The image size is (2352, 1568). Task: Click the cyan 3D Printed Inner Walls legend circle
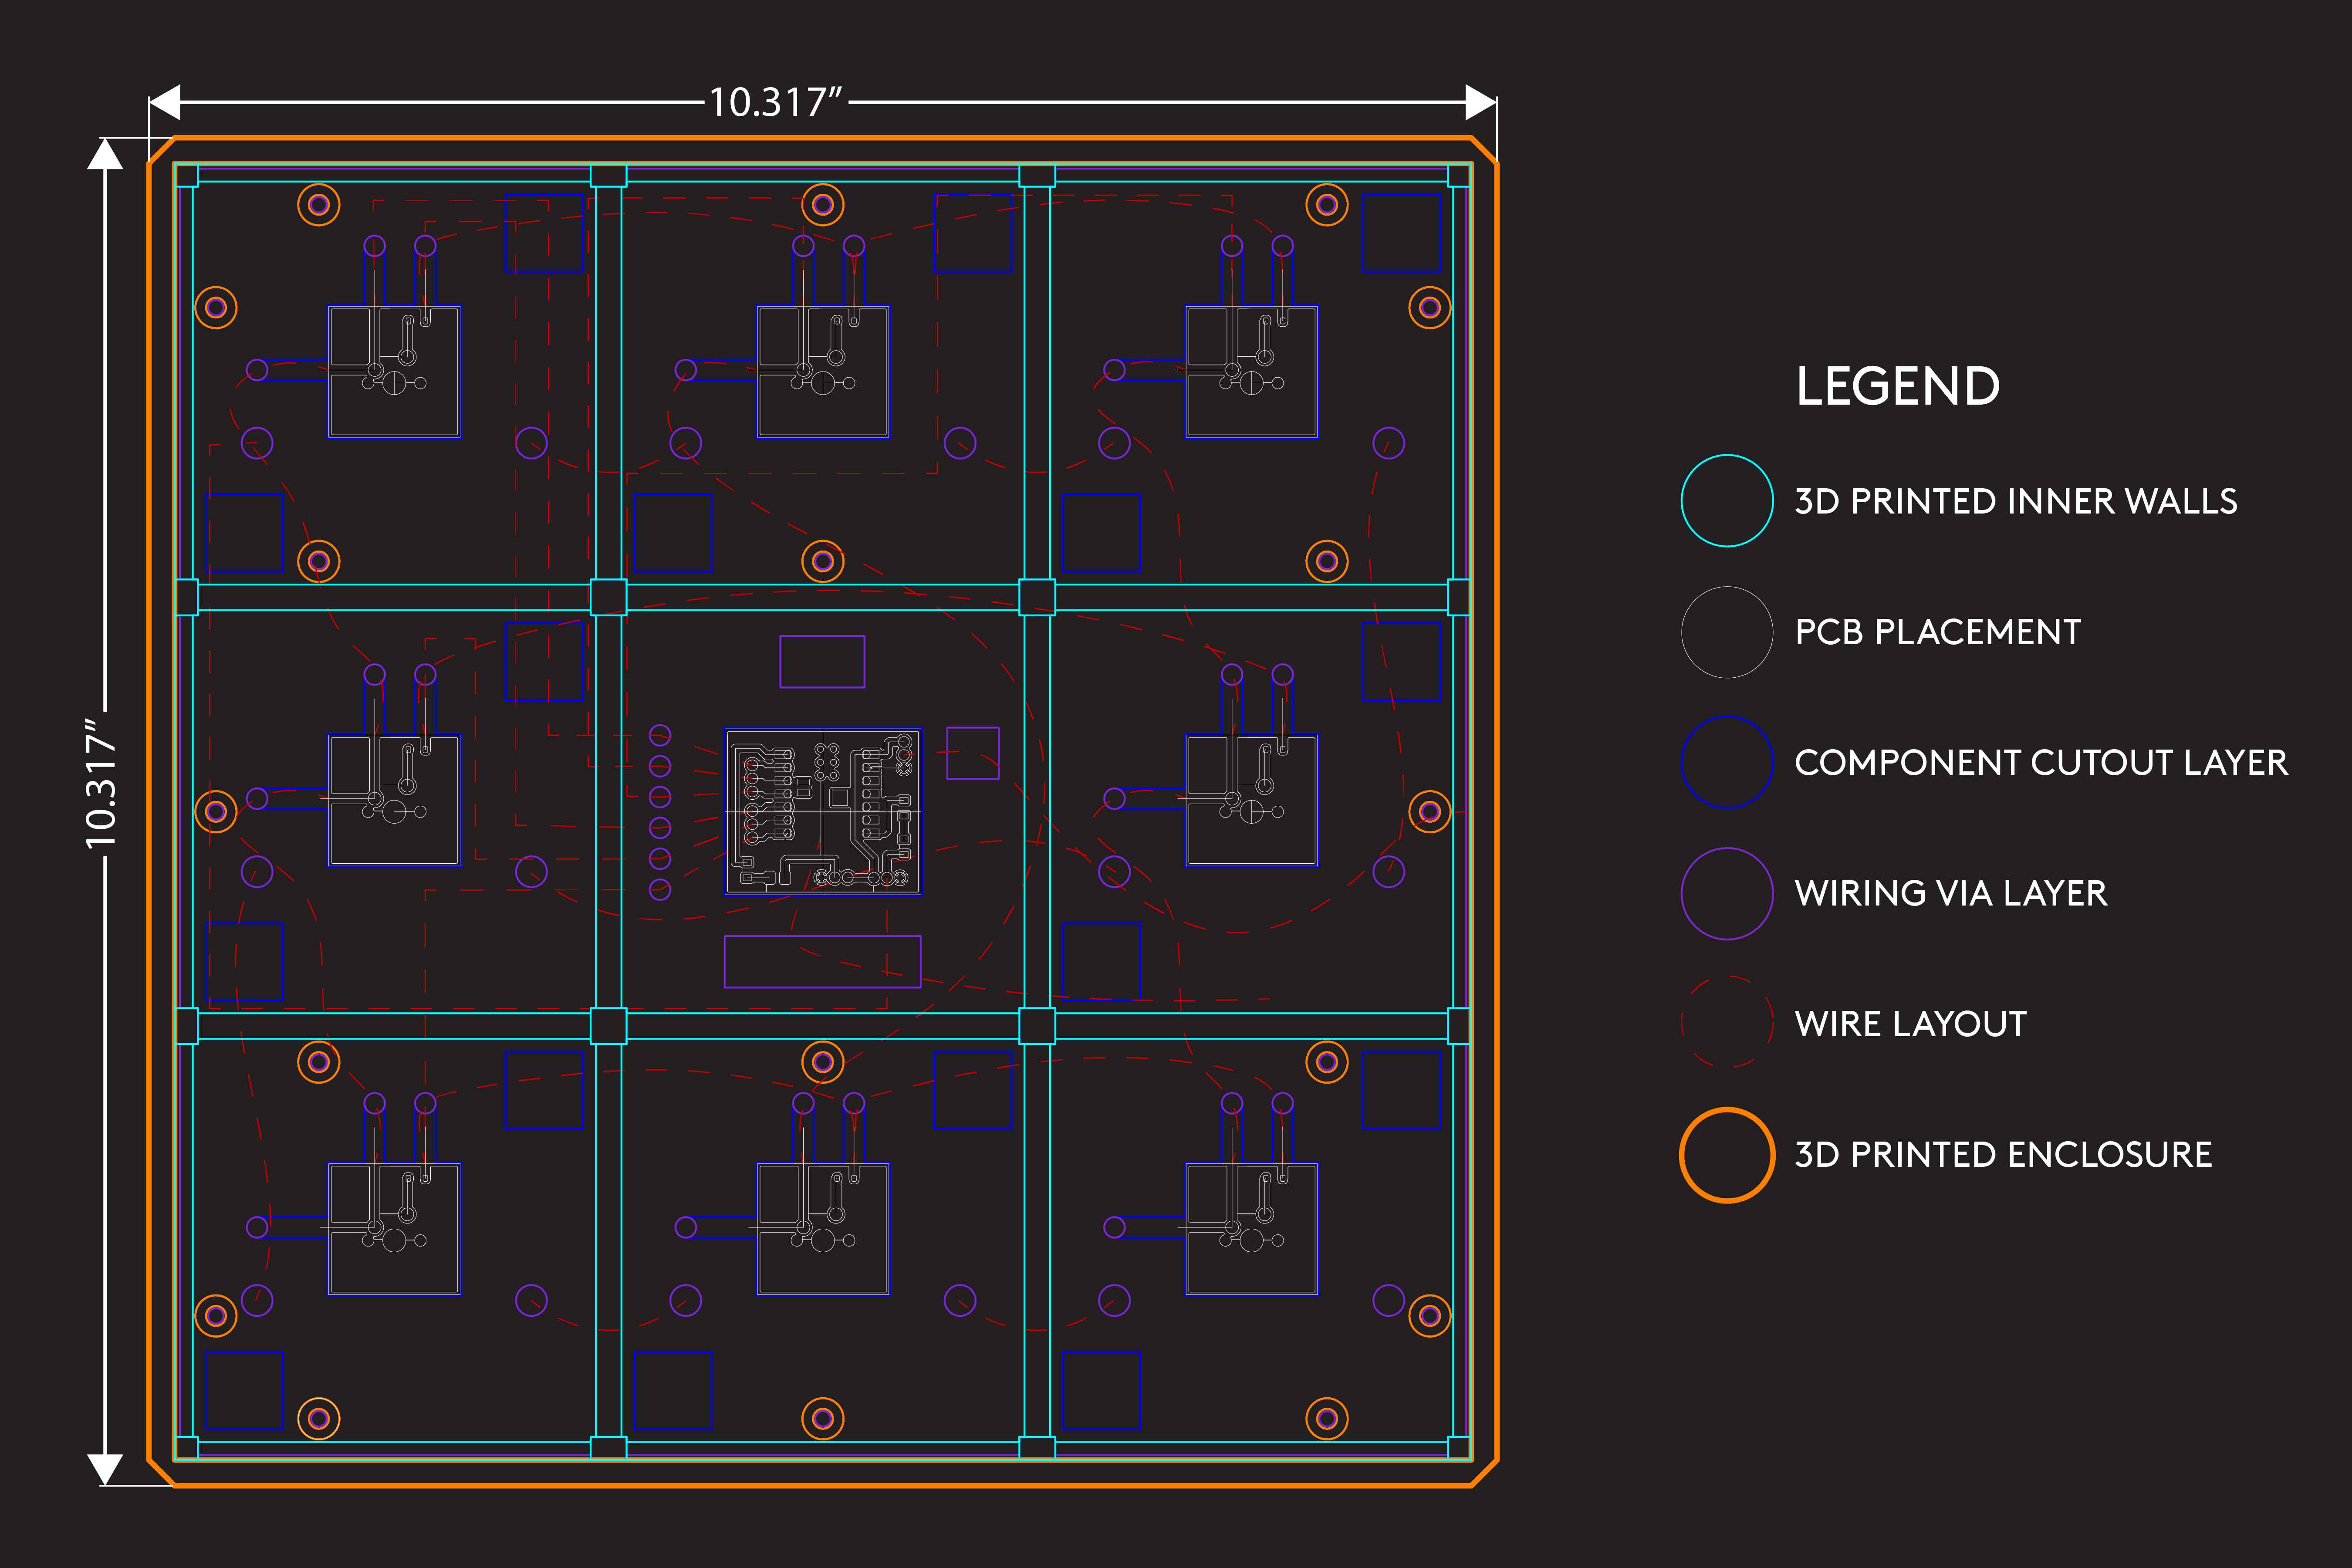(x=1727, y=501)
